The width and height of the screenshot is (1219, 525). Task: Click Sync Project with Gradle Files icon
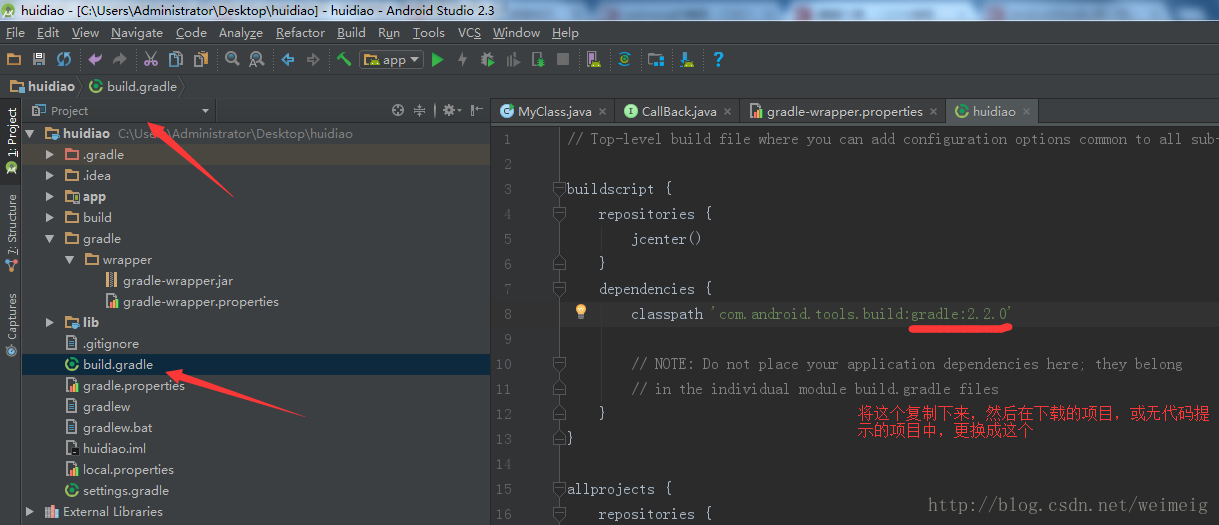[625, 60]
